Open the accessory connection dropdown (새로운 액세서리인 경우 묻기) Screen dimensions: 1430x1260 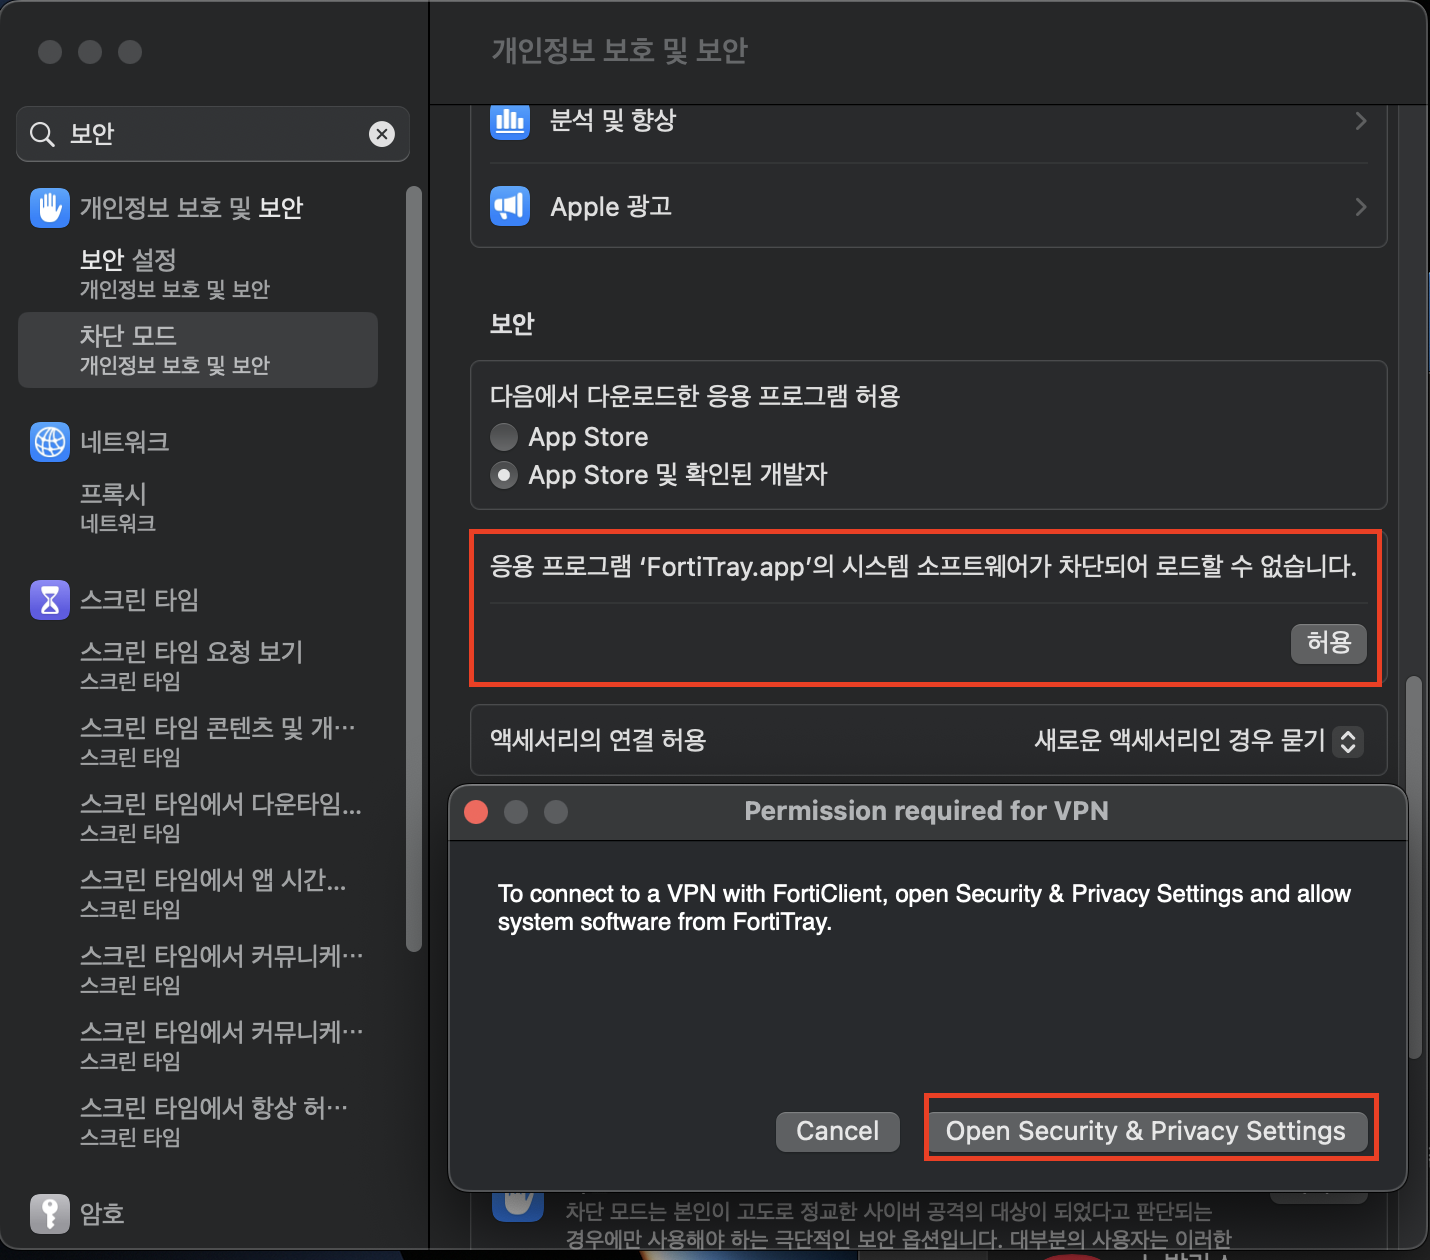pos(1348,741)
